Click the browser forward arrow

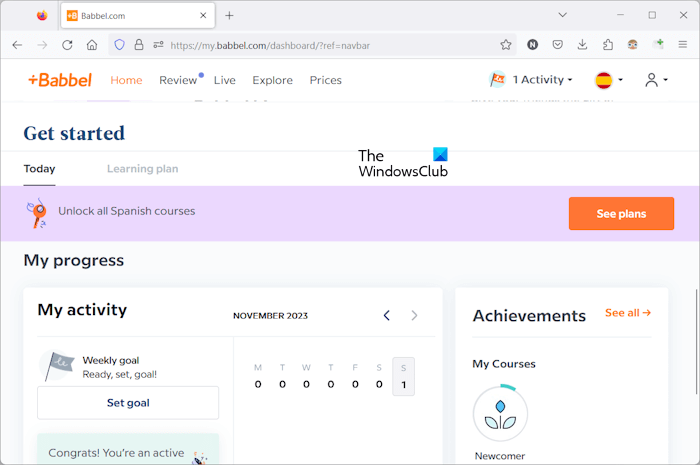click(x=42, y=45)
